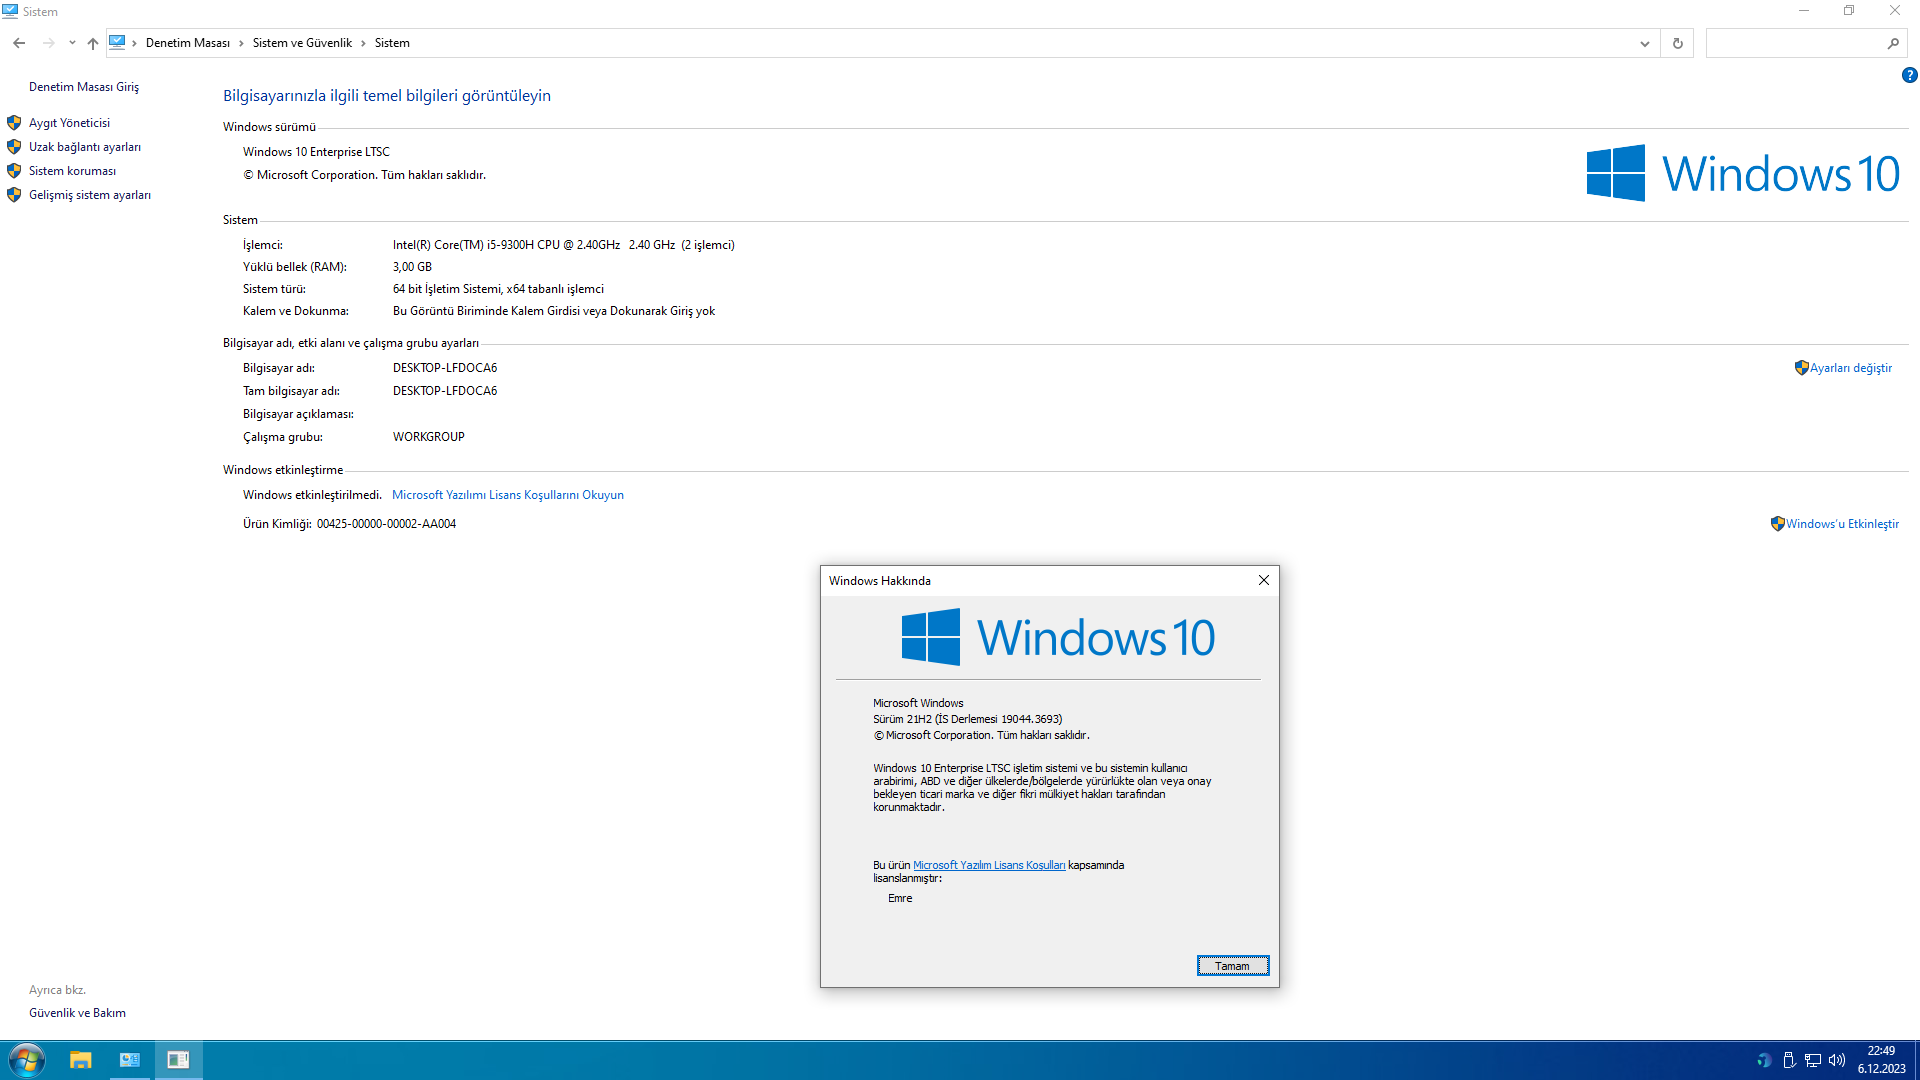Click the shield icon beside Windows'u Etkinleştir
This screenshot has width=1920, height=1080.
1778,524
